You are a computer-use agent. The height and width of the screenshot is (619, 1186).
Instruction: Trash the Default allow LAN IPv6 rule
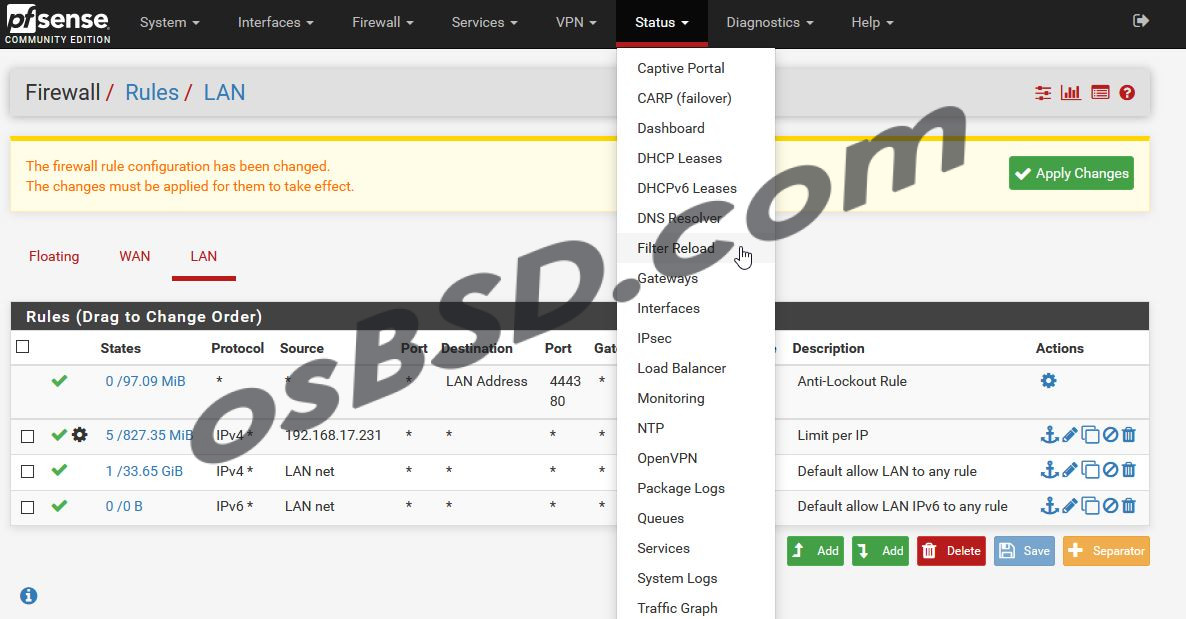[1129, 505]
